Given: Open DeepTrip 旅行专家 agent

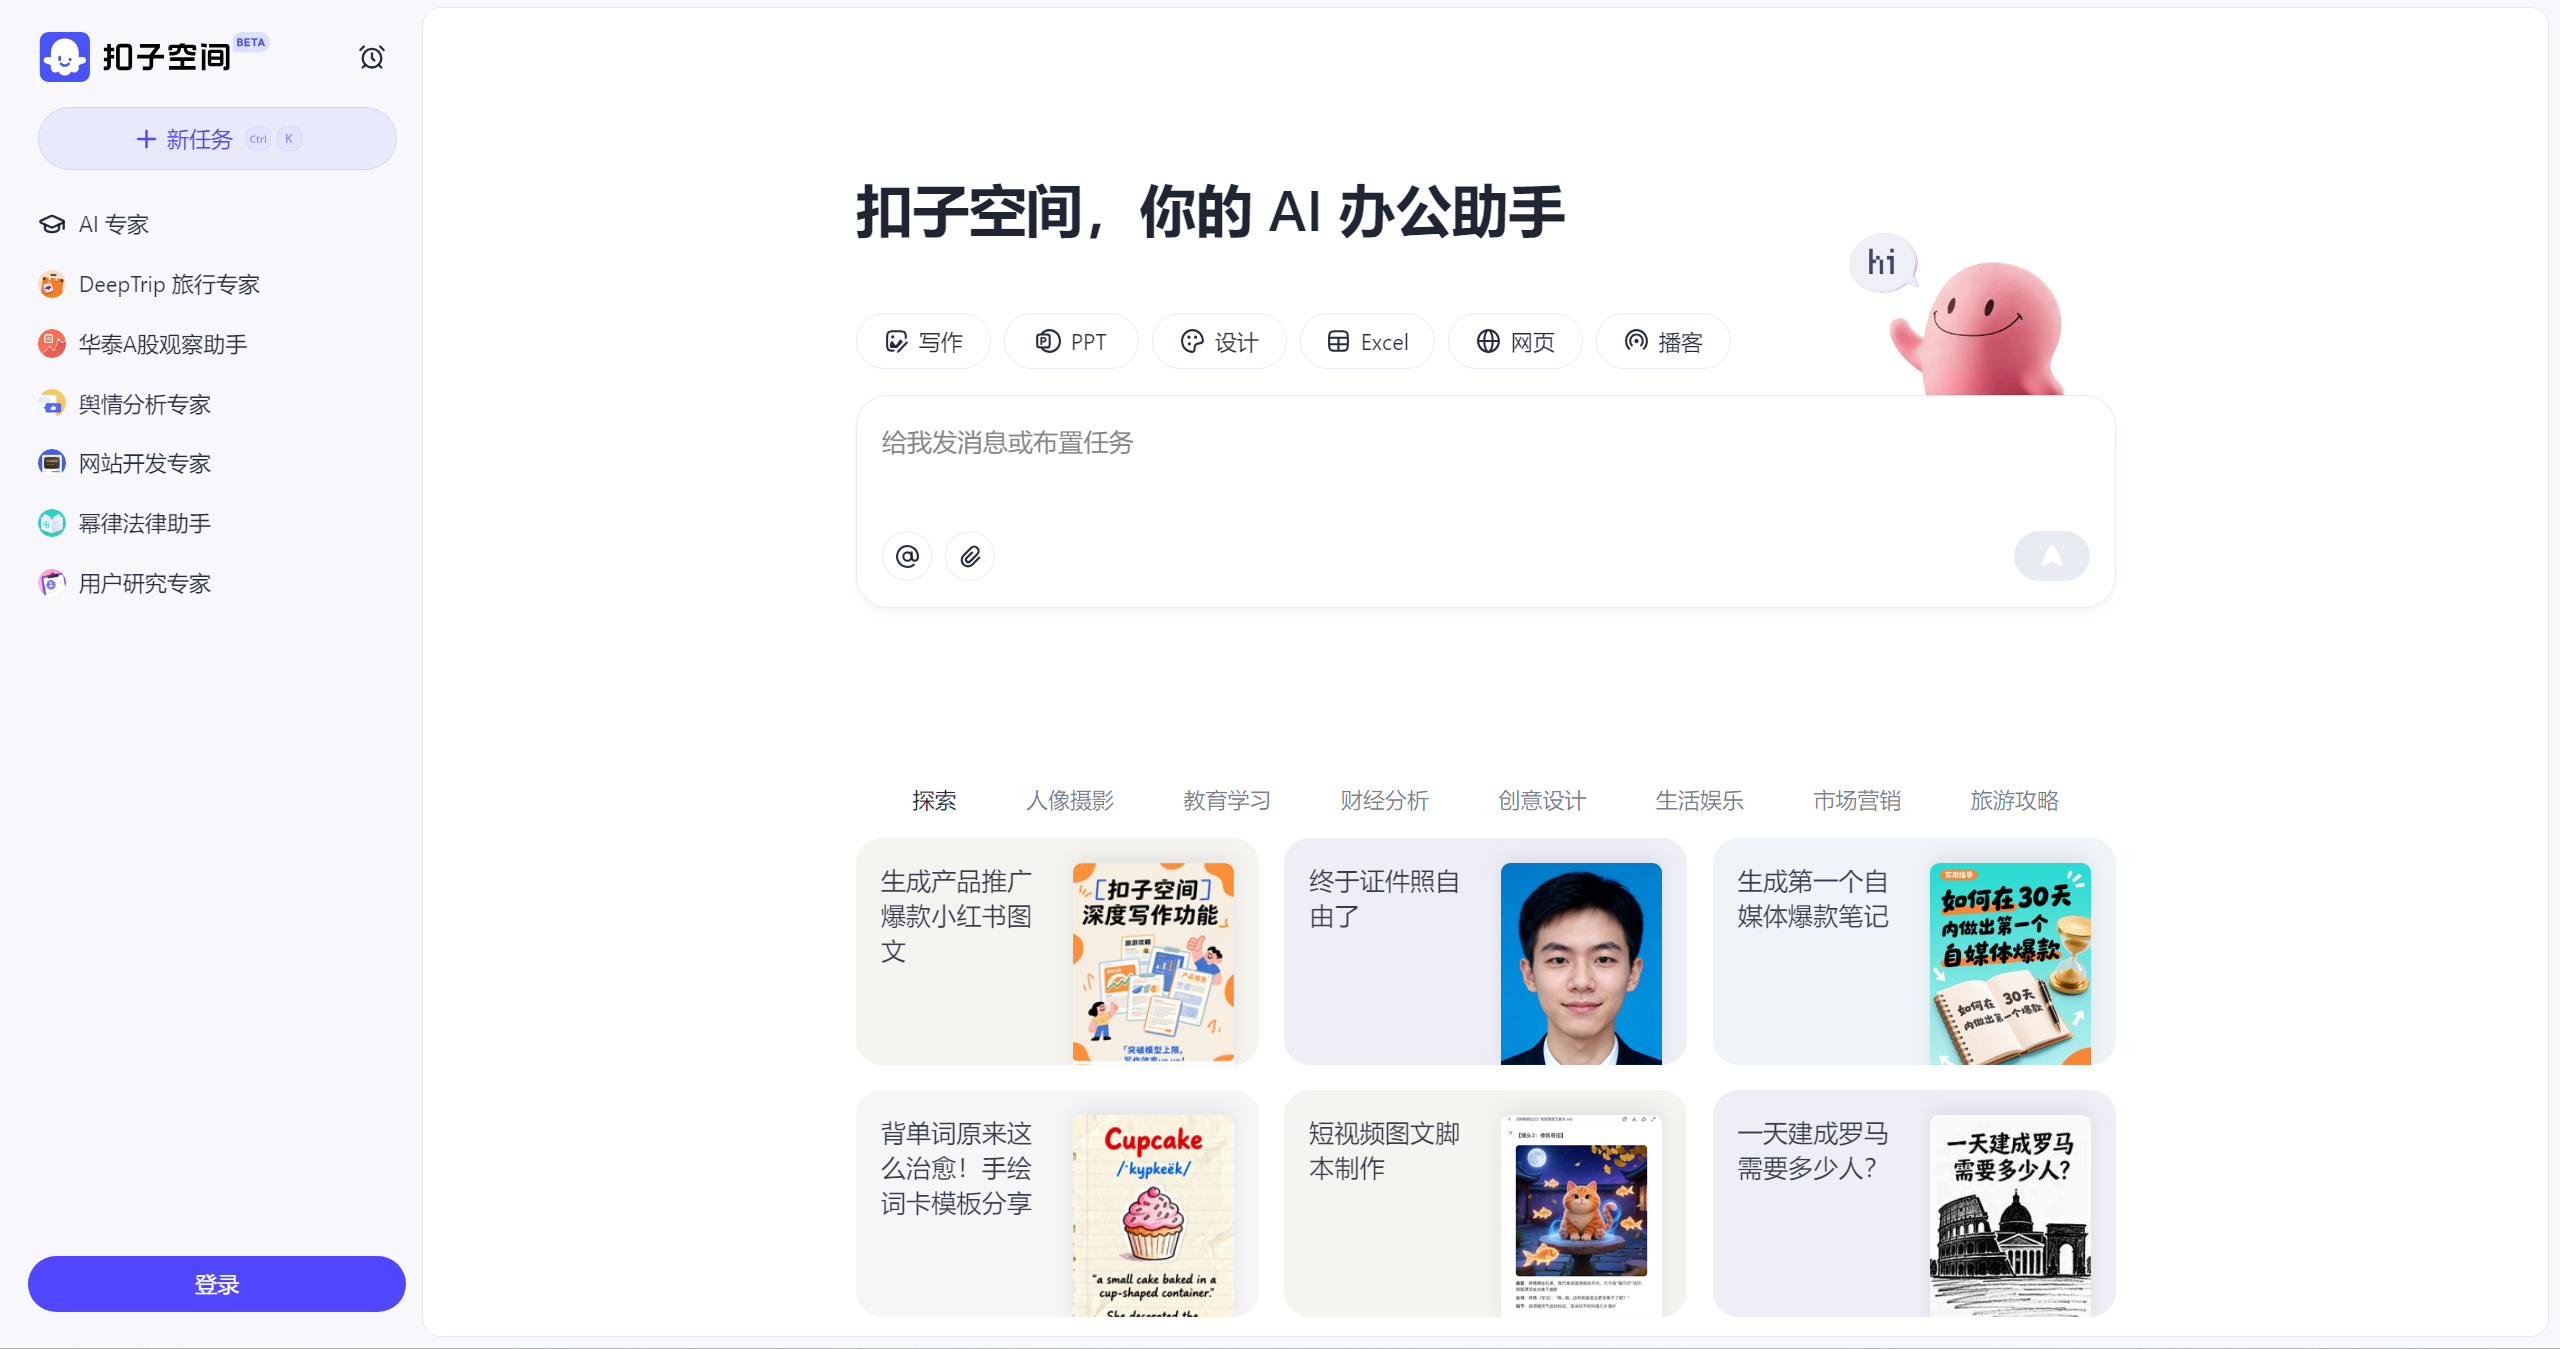Looking at the screenshot, I should [150, 285].
